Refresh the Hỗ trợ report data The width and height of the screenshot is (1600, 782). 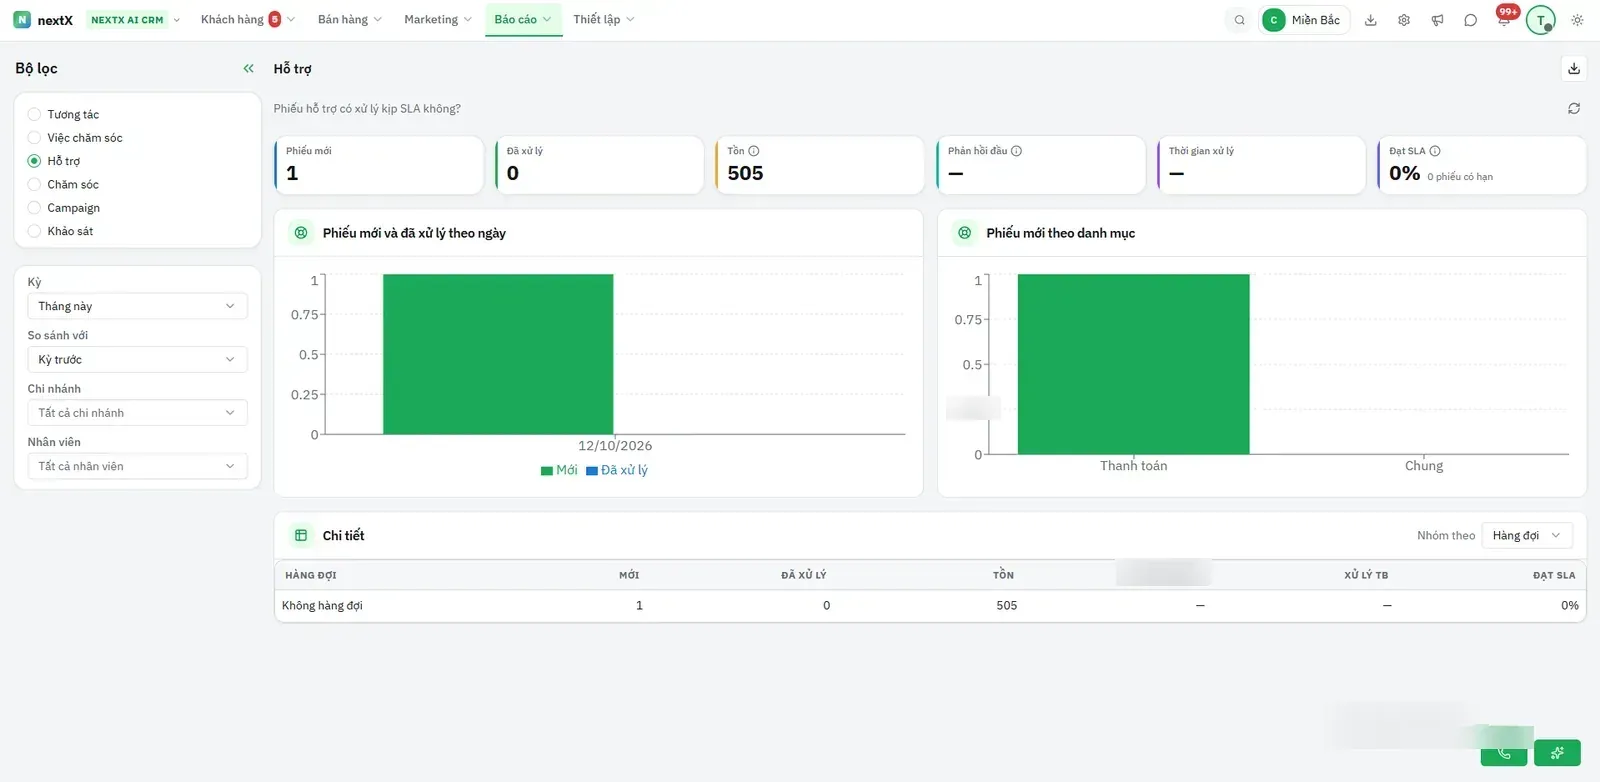(1574, 108)
